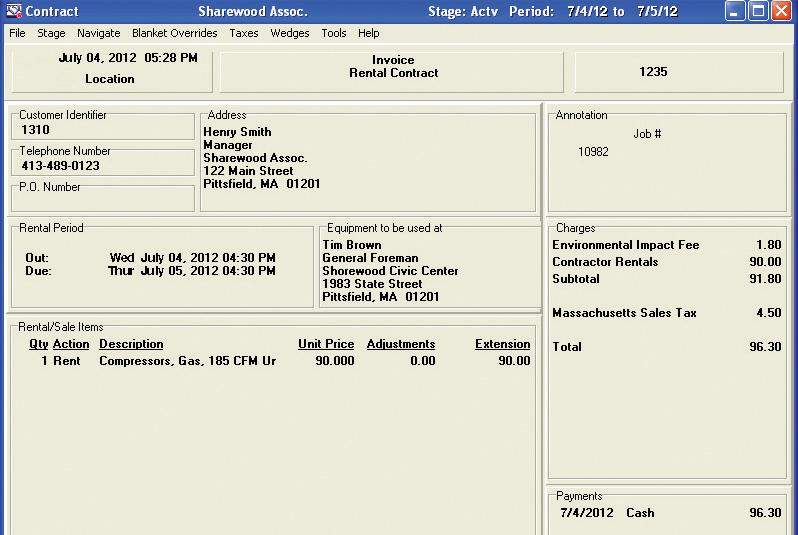Click the Contract app icon in title bar
The width and height of the screenshot is (798, 535).
(x=14, y=11)
